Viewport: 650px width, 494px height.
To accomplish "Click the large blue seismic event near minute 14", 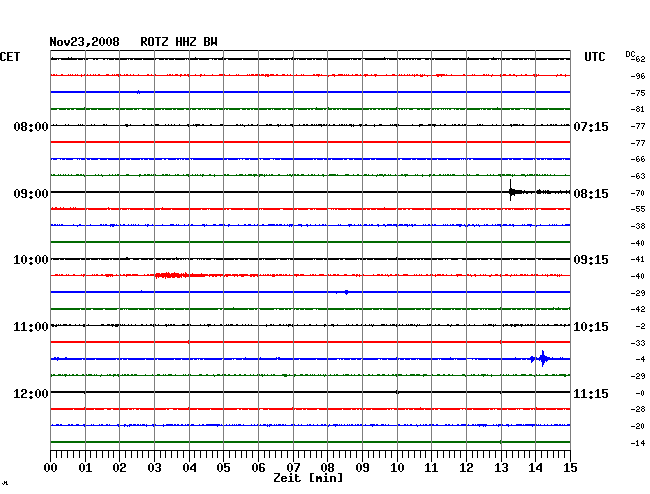I will 543,358.
